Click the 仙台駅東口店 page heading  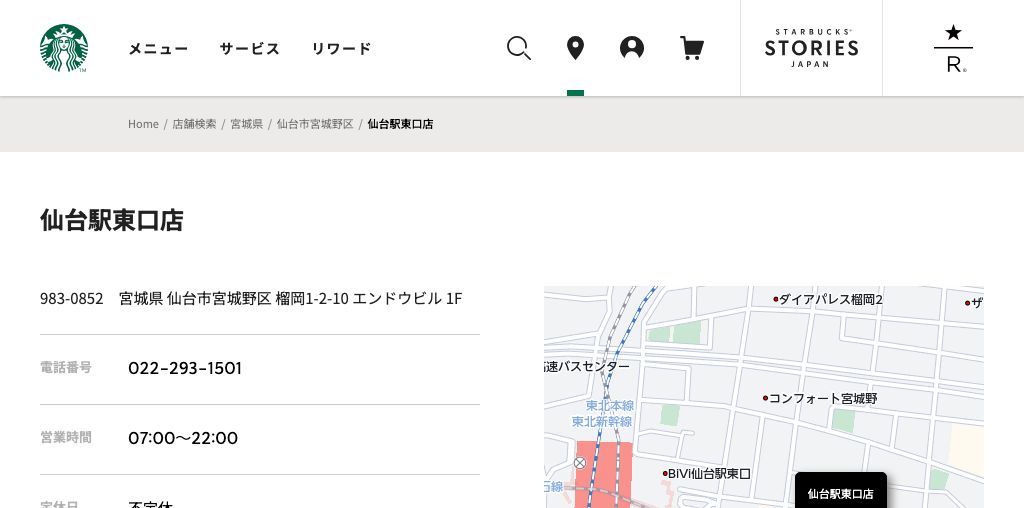pos(112,220)
